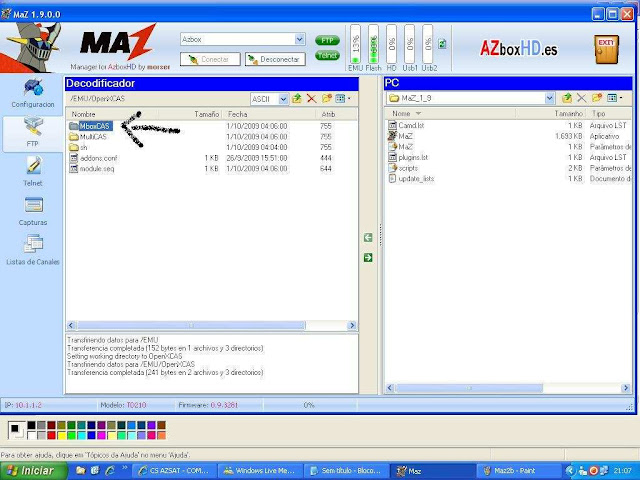Click the EXIT door icon
Viewport: 640px width, 480px height.
(x=606, y=49)
